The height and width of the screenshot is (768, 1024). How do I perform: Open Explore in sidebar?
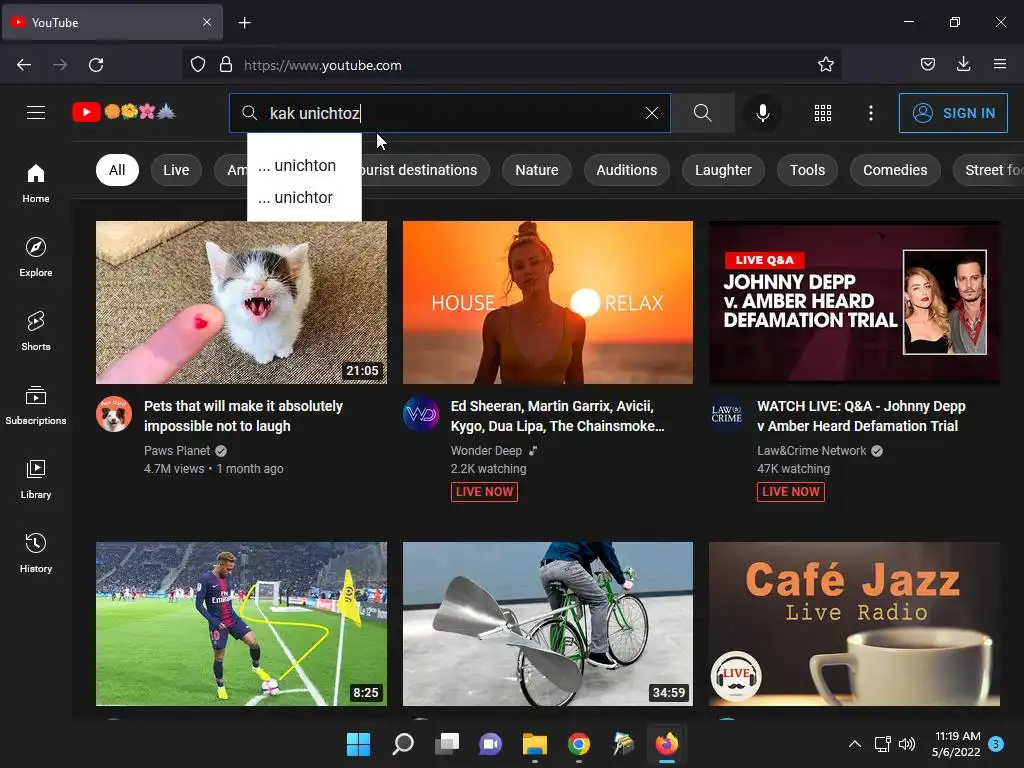pos(36,257)
